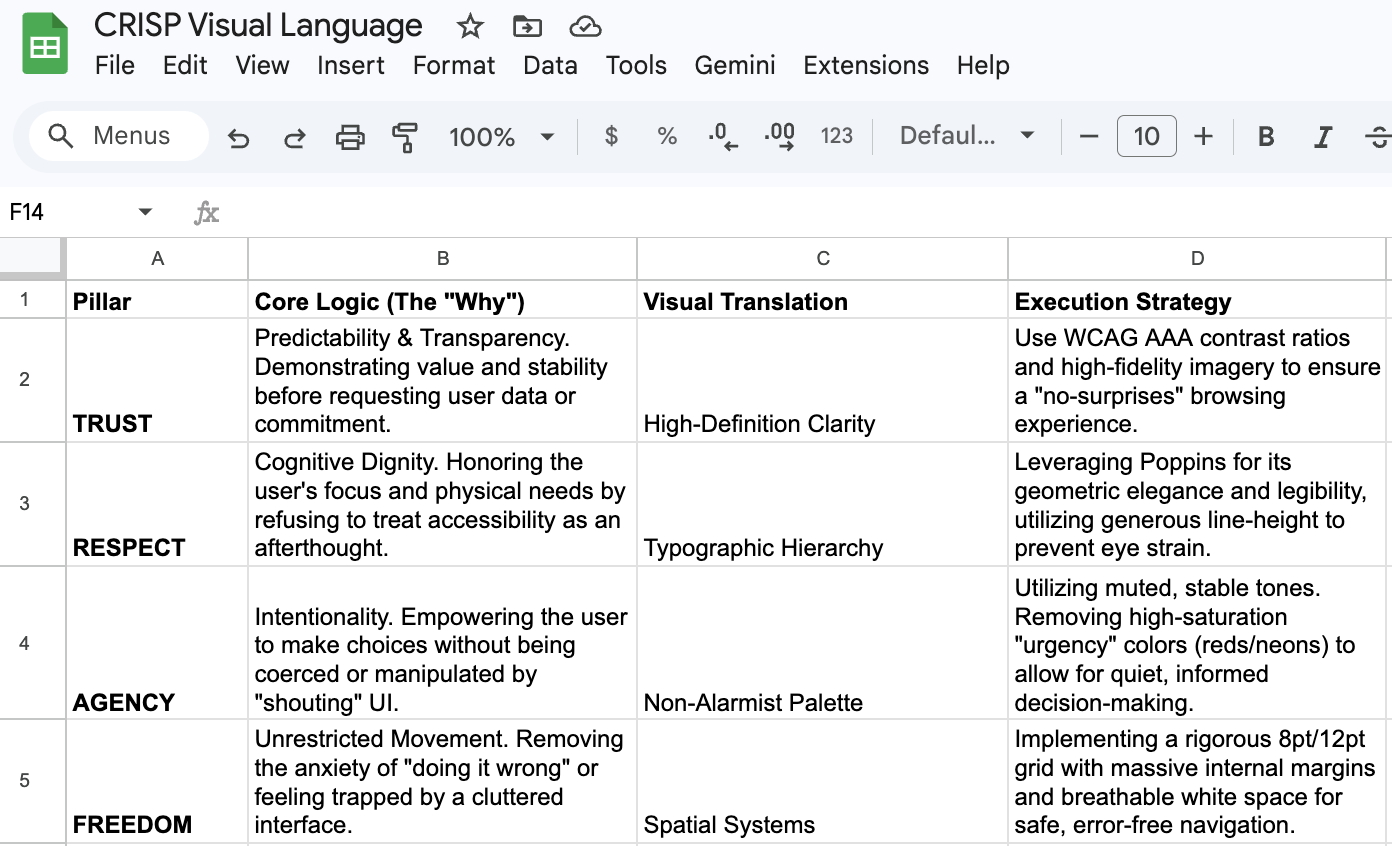Toggle bold formatting
This screenshot has width=1392, height=846.
[1266, 137]
